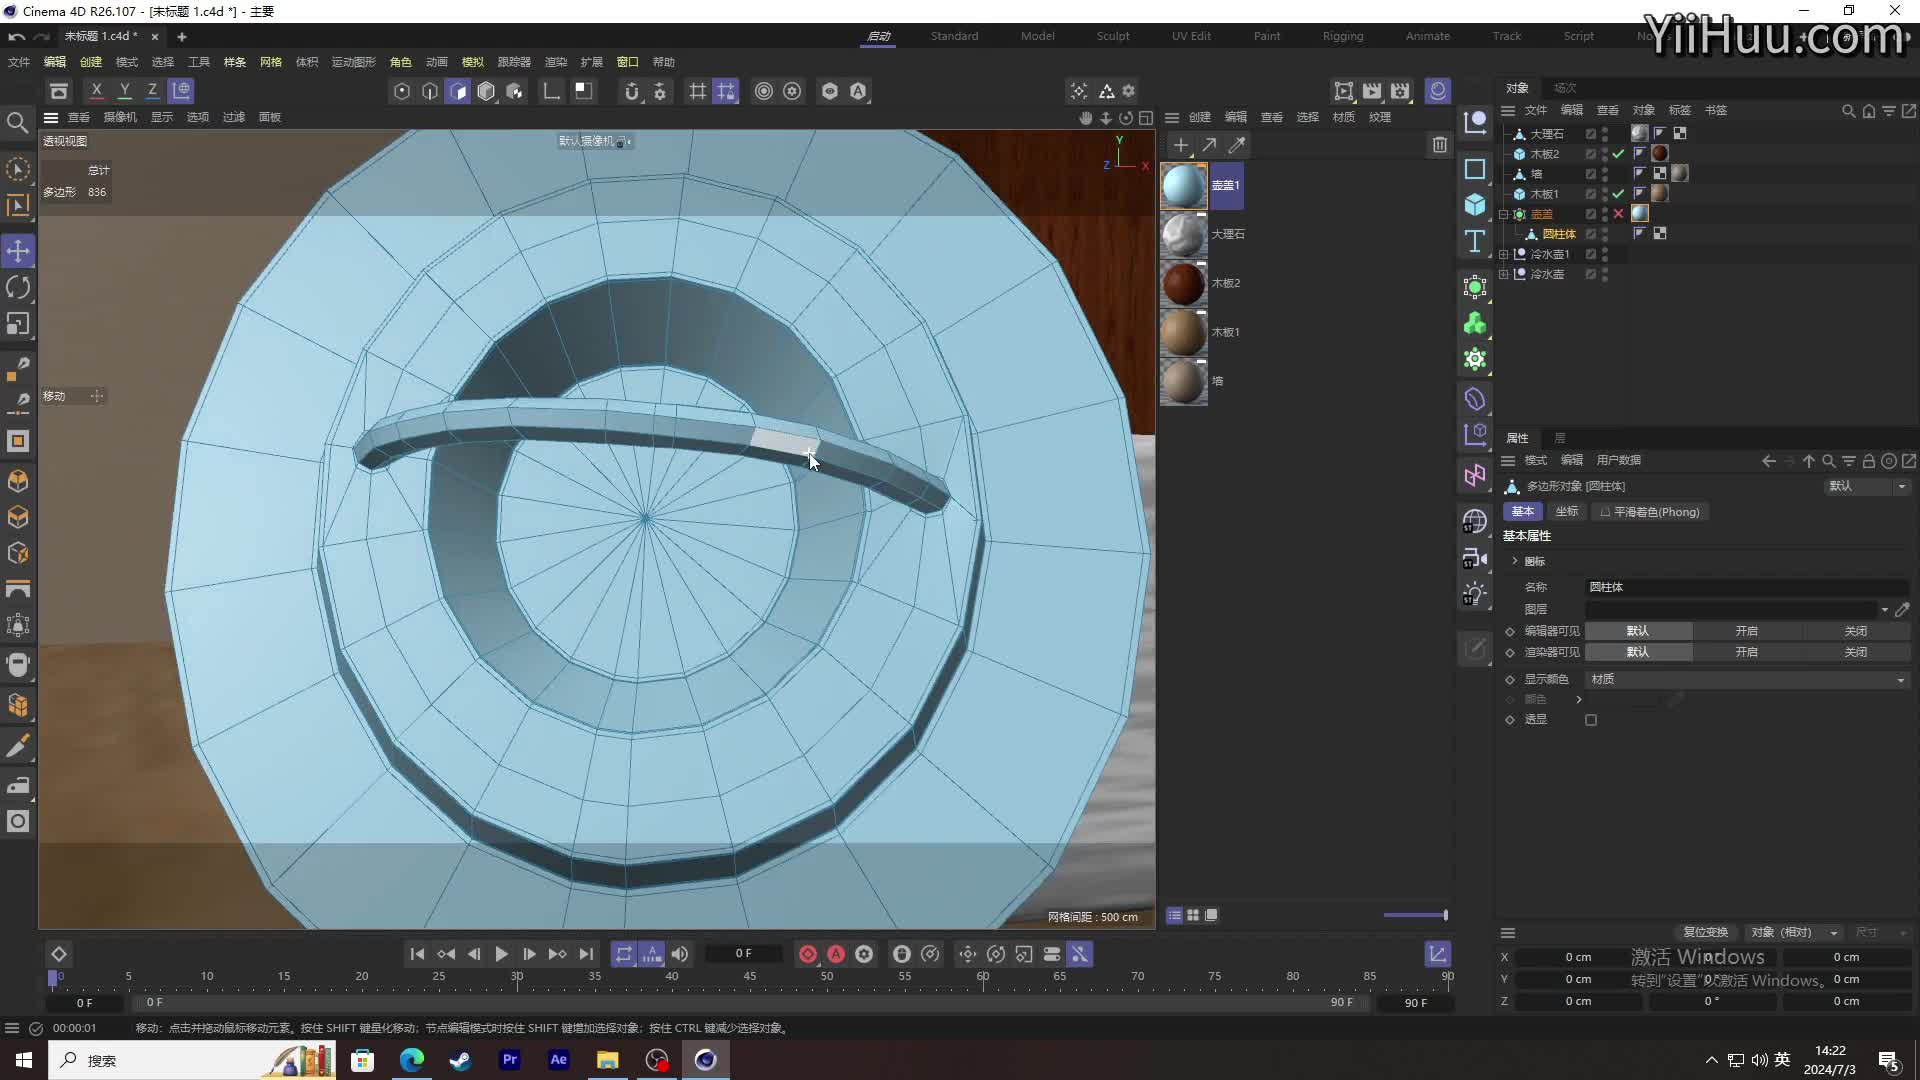Delete material with trash icon
The width and height of the screenshot is (1920, 1080).
click(x=1440, y=145)
